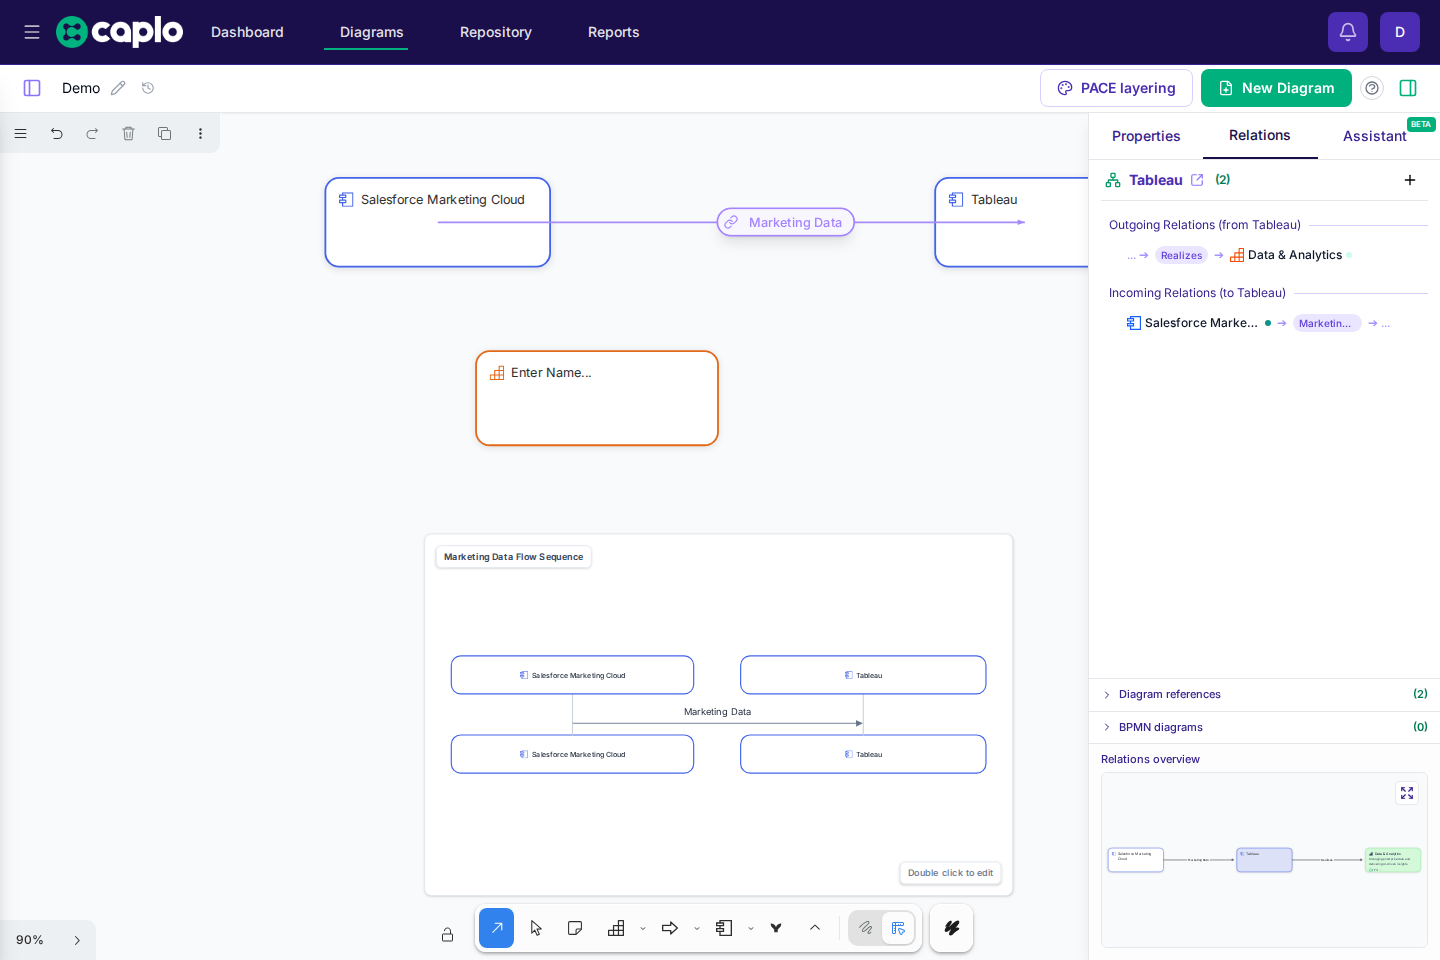Open the capability shape dropdown arrow

click(643, 929)
